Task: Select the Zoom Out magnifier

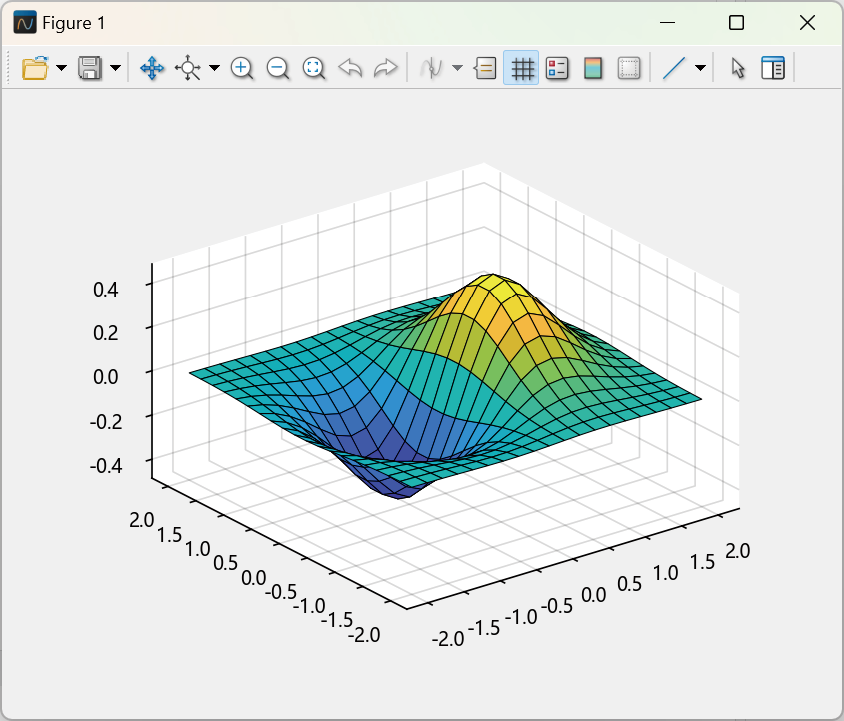Action: pos(278,68)
